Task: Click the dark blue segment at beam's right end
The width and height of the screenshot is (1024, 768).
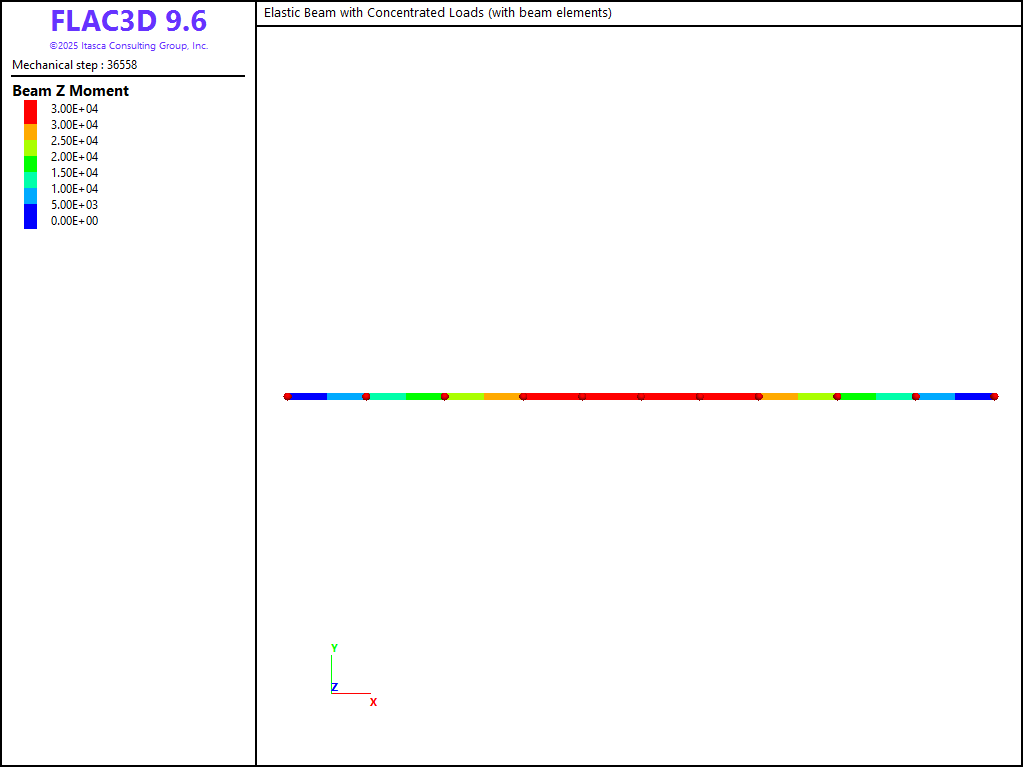Action: point(973,397)
